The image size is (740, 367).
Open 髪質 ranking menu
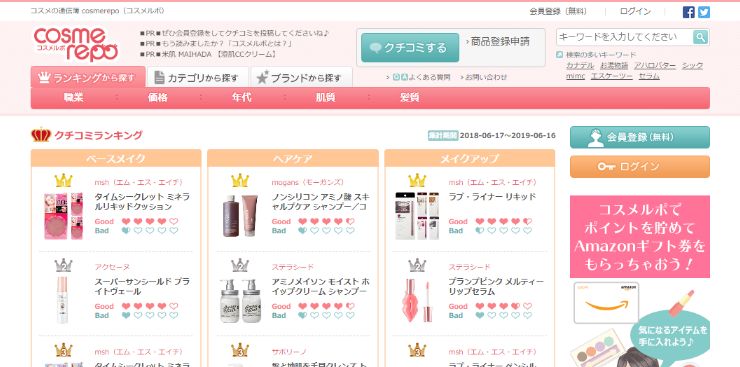pyautogui.click(x=410, y=98)
